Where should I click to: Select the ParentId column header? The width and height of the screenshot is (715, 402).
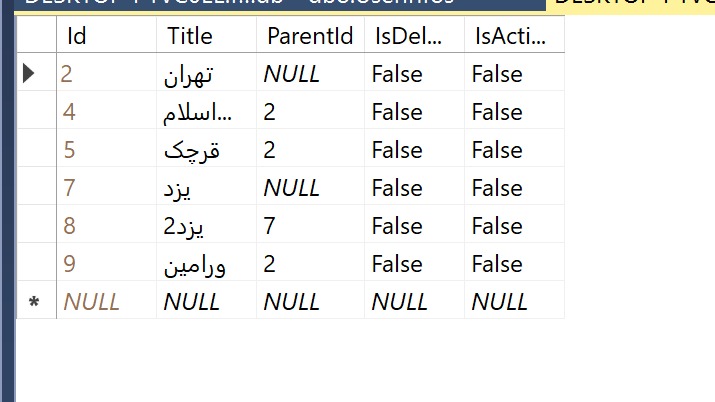coord(311,35)
